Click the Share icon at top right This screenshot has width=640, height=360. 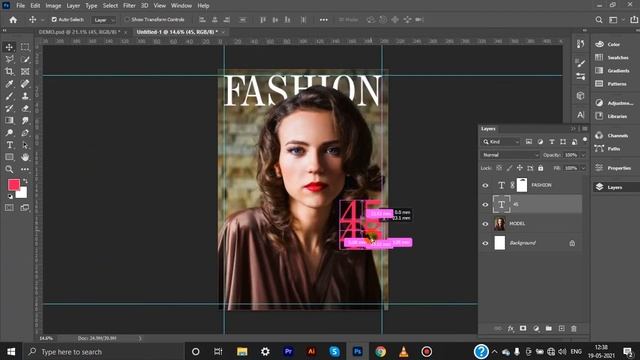click(633, 20)
